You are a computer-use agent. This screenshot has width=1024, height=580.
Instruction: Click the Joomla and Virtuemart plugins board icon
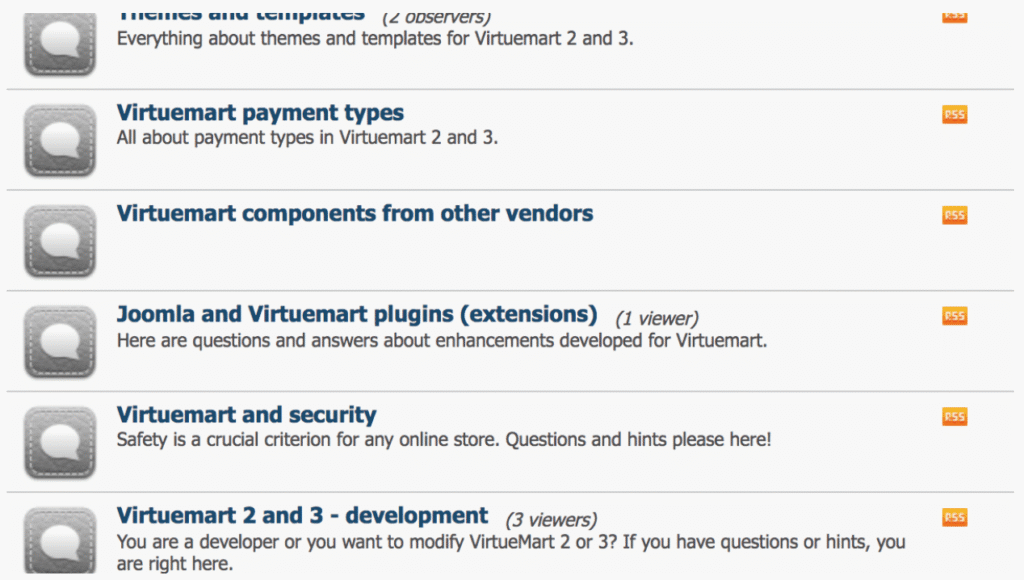coord(60,341)
